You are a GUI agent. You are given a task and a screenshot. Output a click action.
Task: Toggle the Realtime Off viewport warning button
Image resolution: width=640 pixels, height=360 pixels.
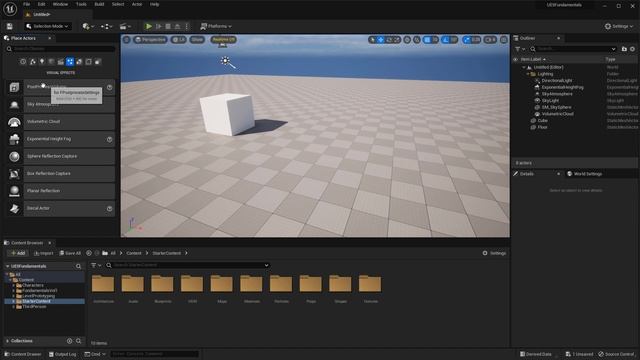[223, 40]
